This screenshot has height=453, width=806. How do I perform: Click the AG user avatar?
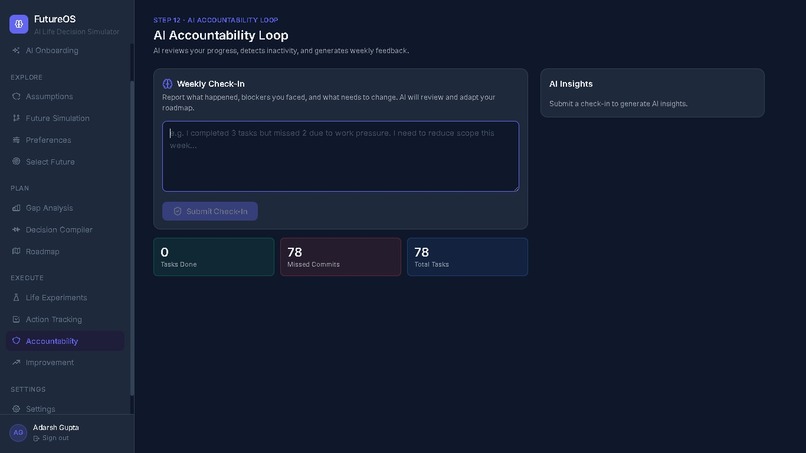pos(18,432)
